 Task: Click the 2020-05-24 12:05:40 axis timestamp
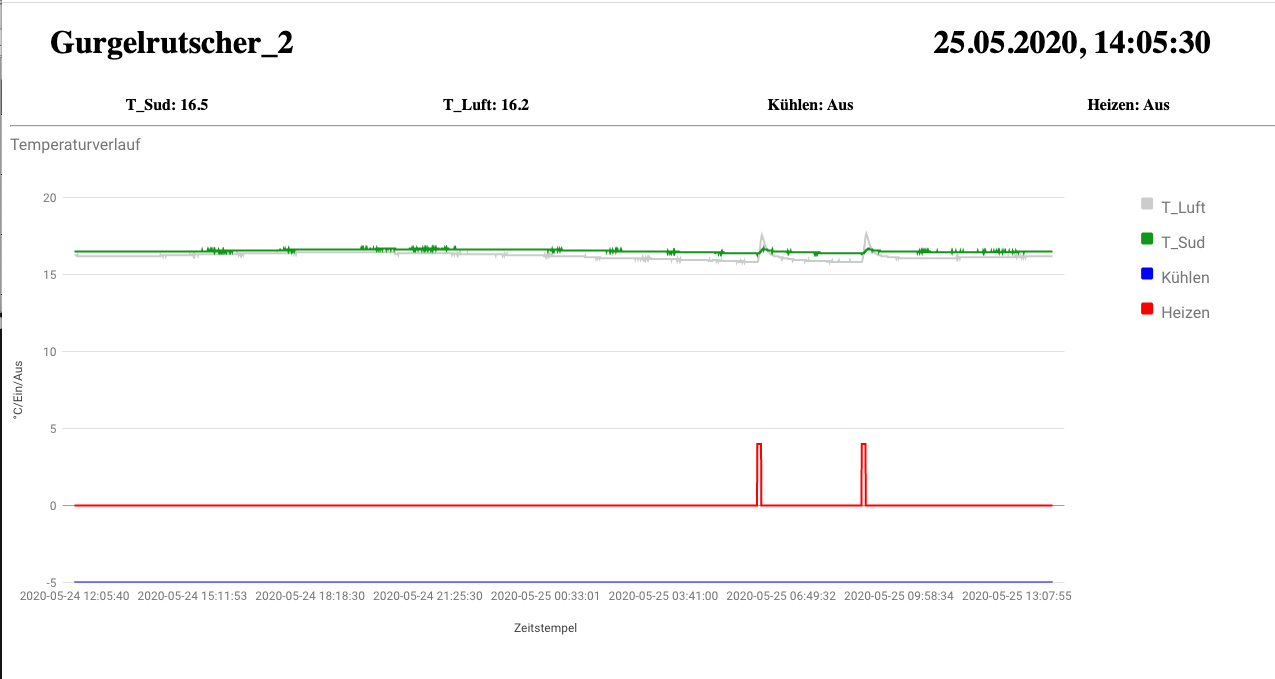pyautogui.click(x=75, y=596)
